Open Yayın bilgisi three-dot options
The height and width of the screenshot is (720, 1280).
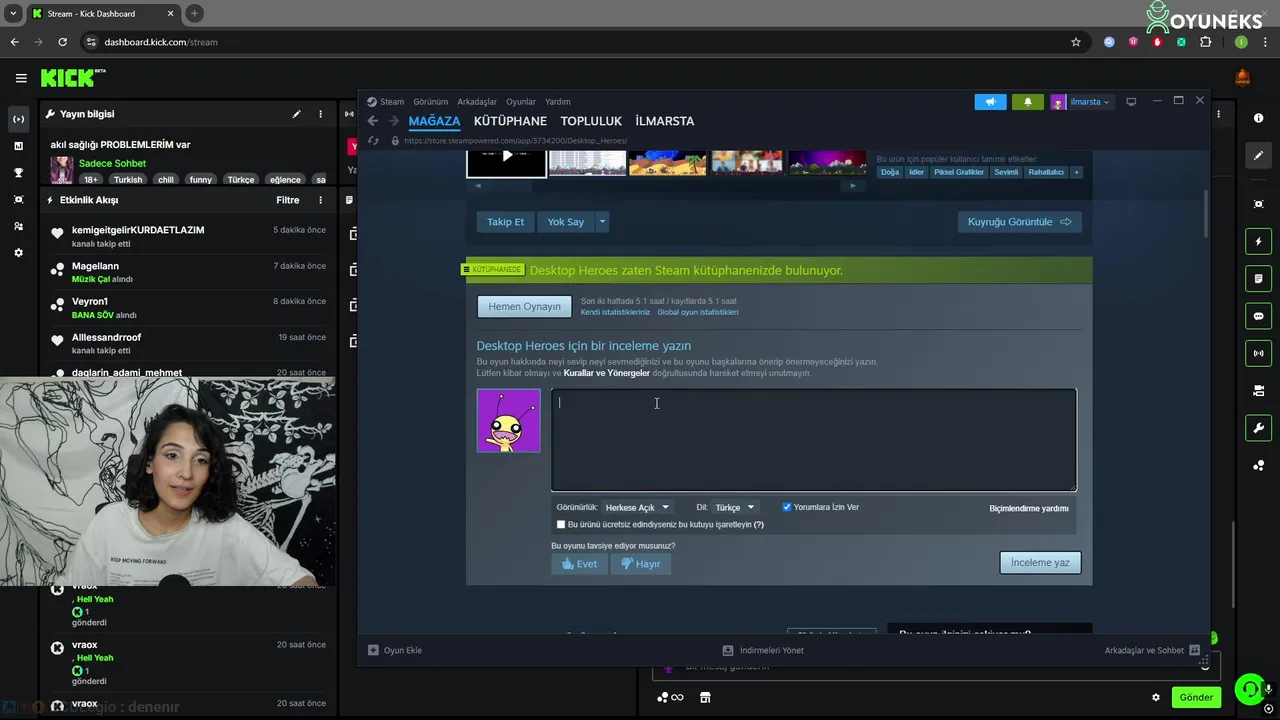click(x=320, y=114)
